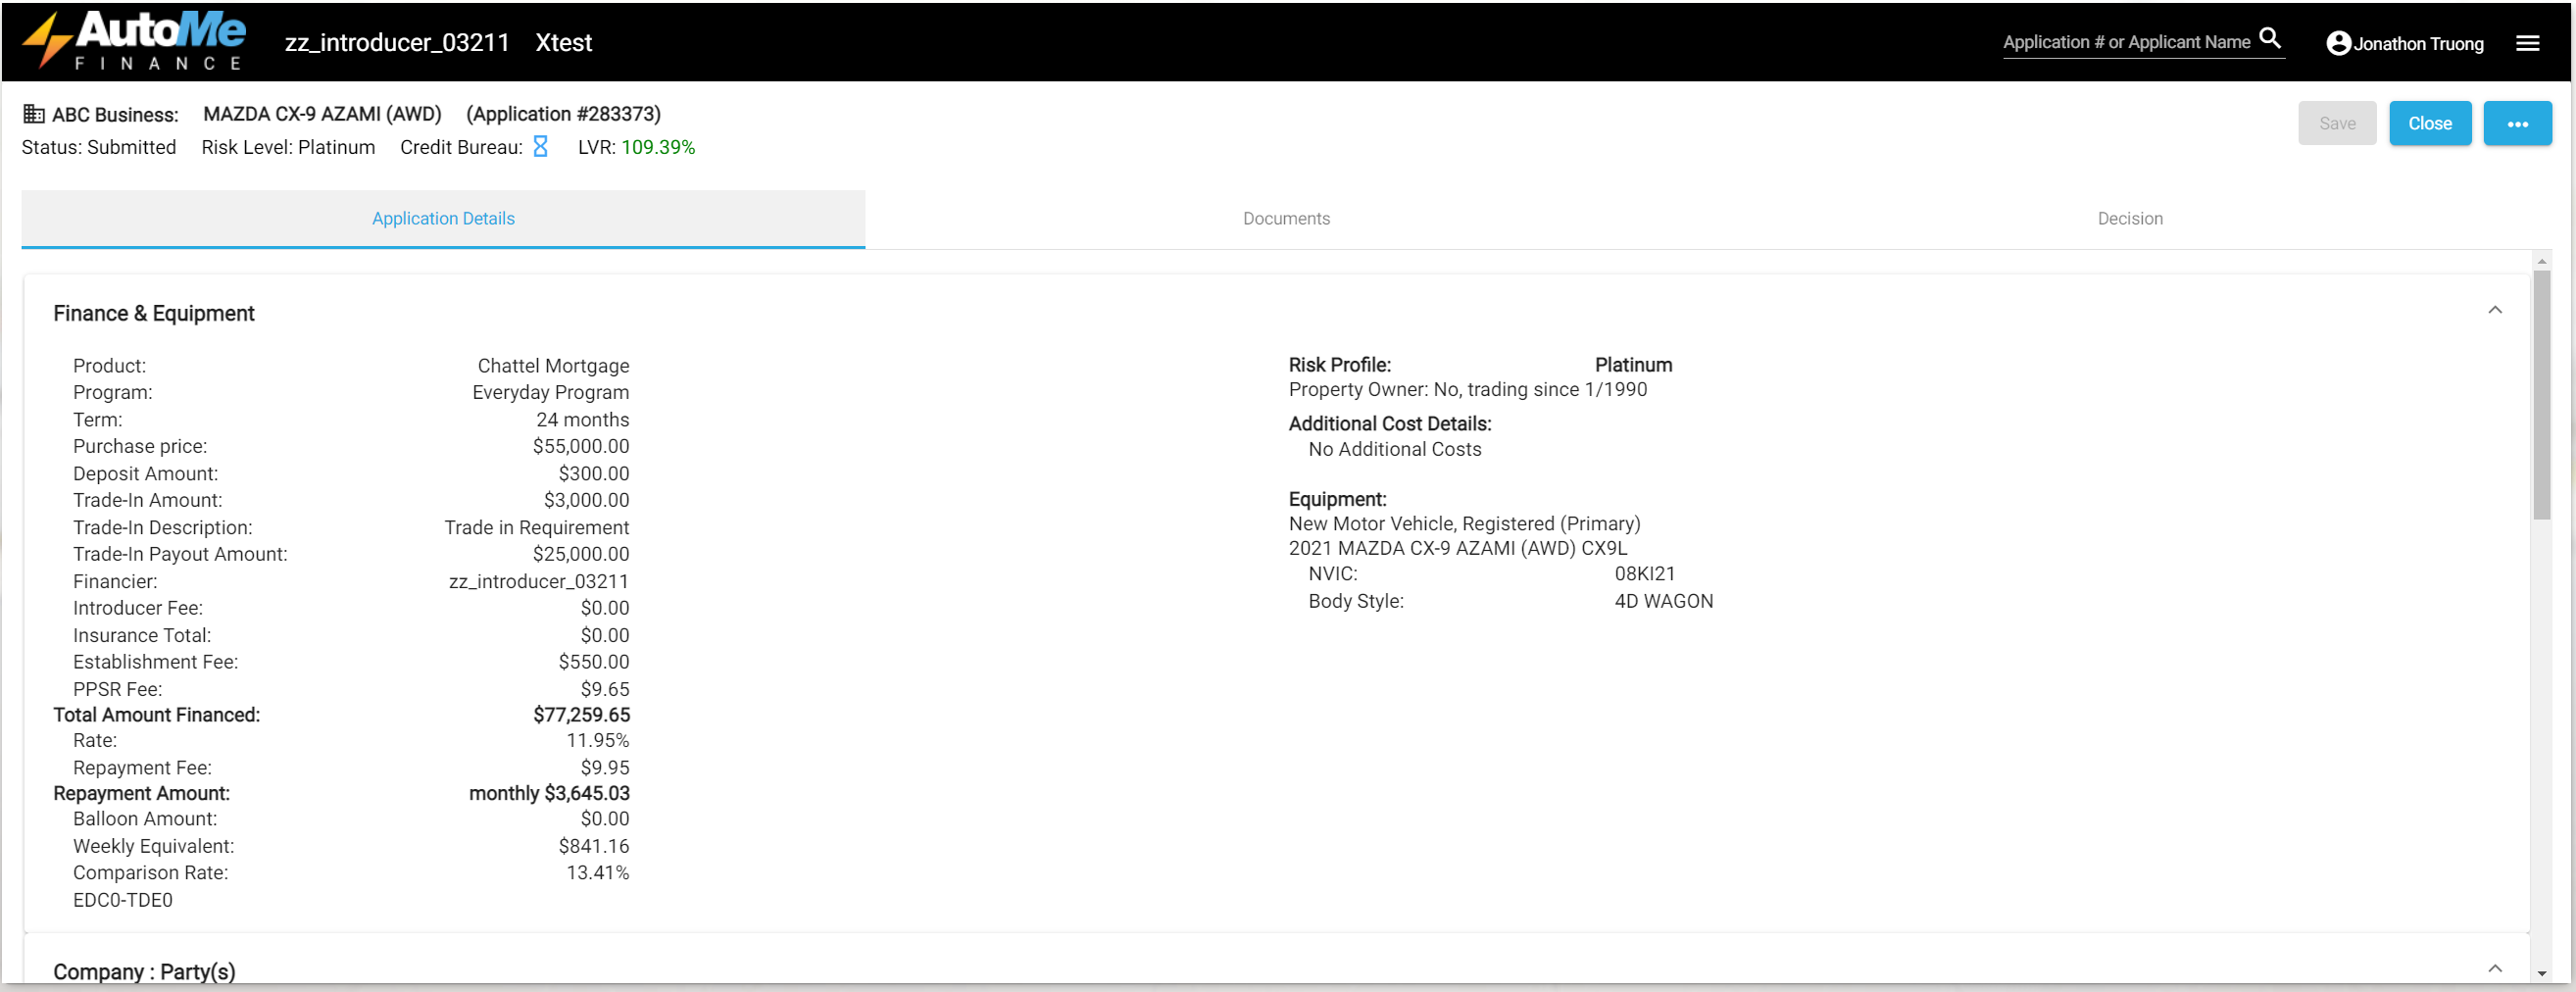
Task: Click the Status: Submitted text
Action: coord(99,147)
